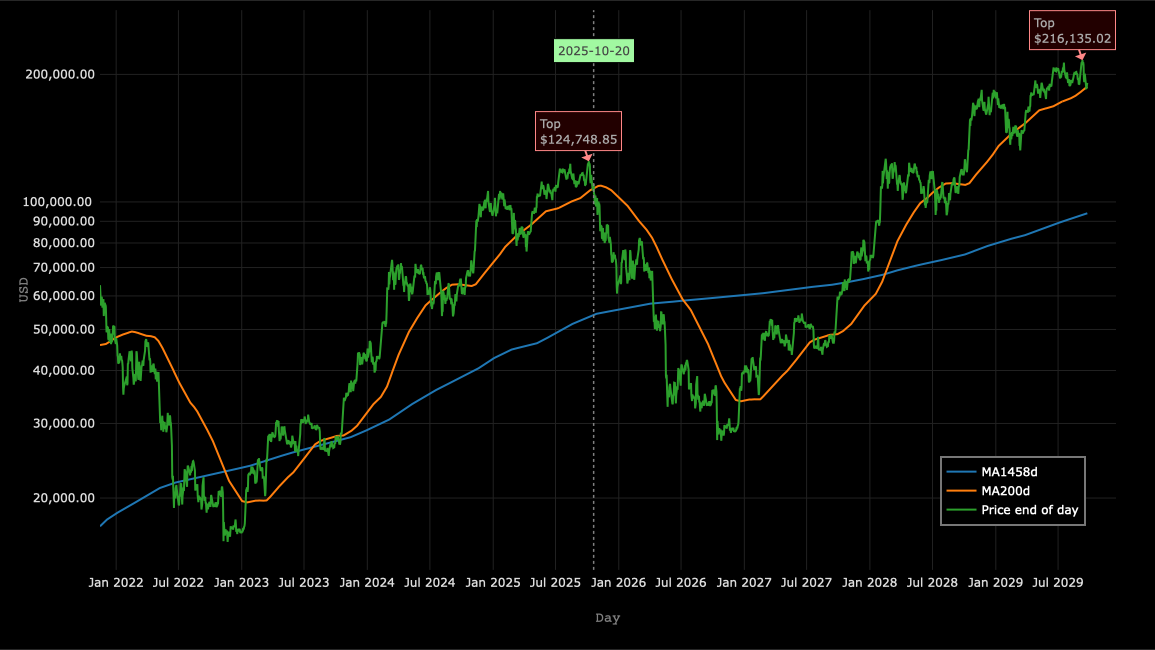Click the Jul 2029 x-axis tick label
1155x650 pixels.
1058,581
